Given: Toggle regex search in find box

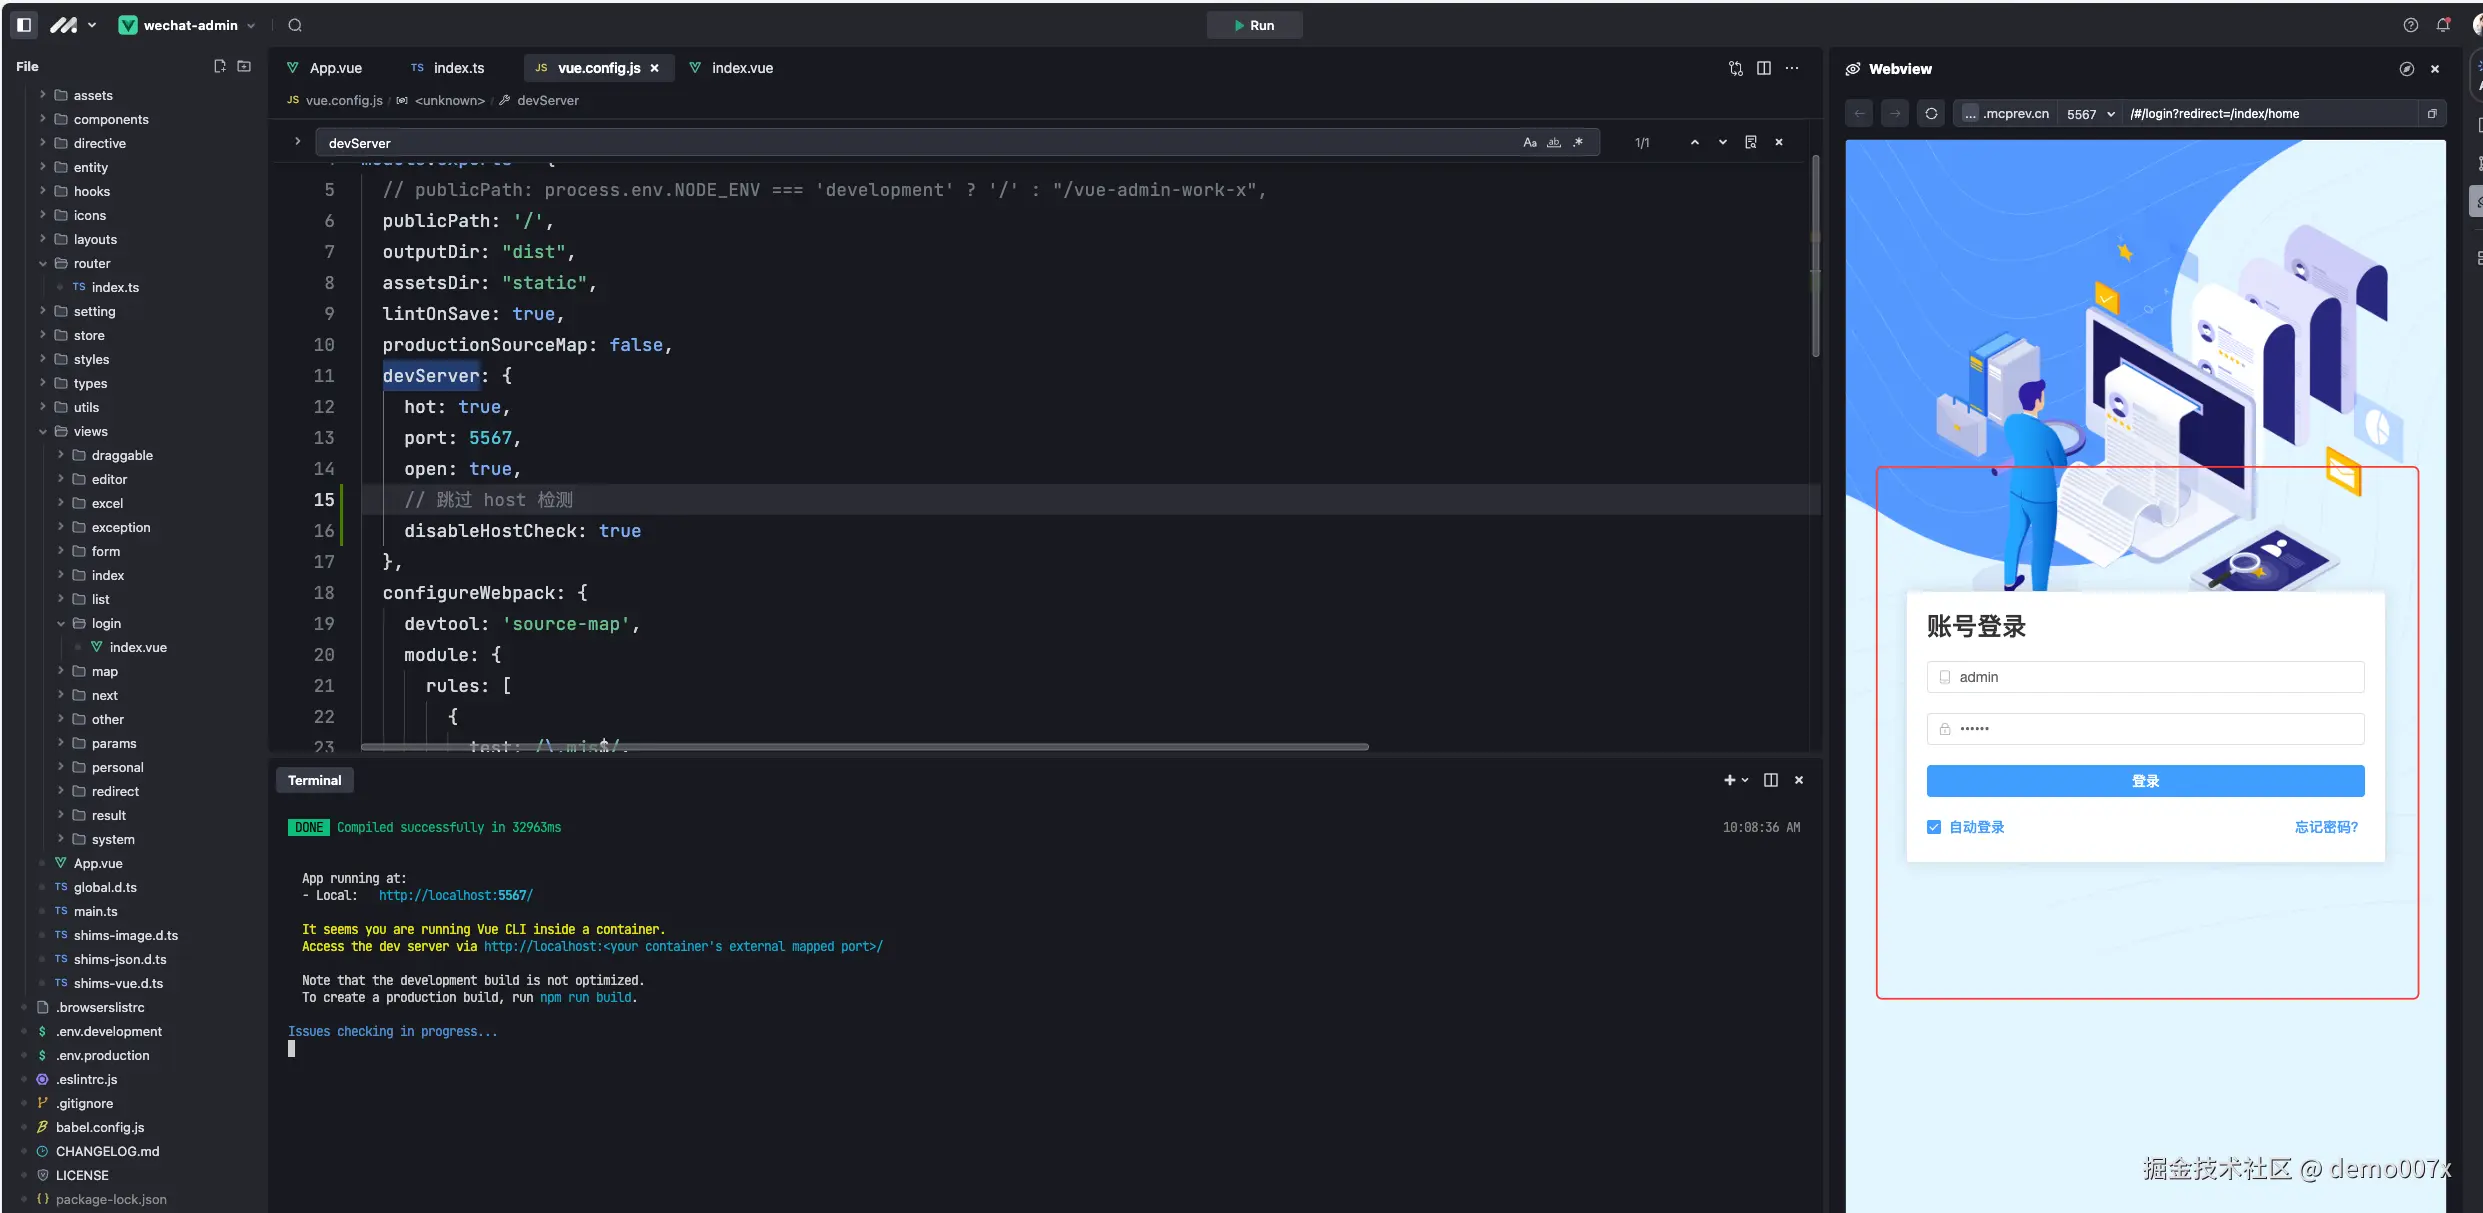Looking at the screenshot, I should coord(1578,143).
